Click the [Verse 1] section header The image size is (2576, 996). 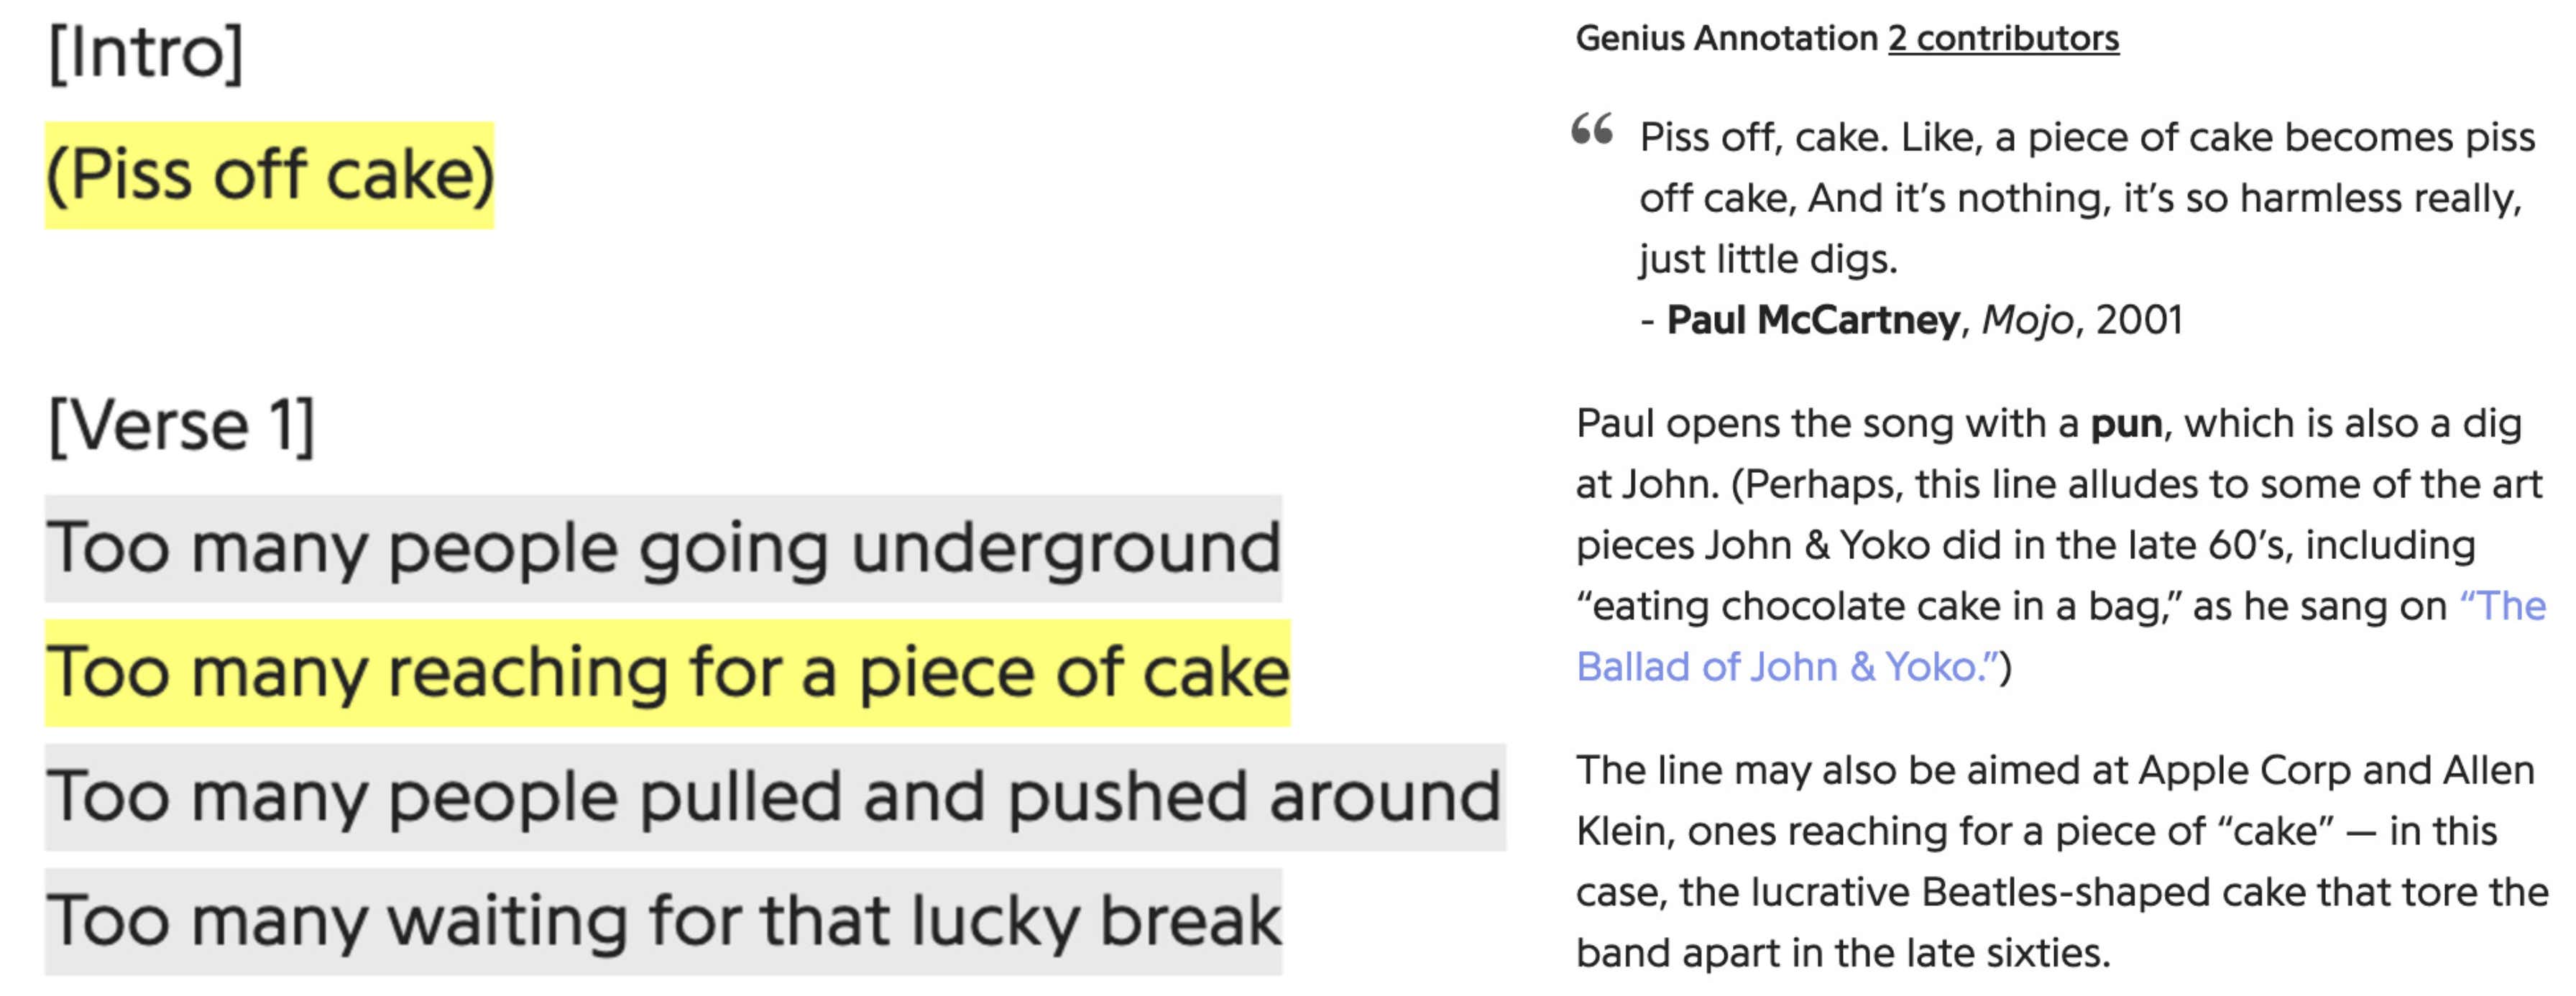pyautogui.click(x=182, y=426)
